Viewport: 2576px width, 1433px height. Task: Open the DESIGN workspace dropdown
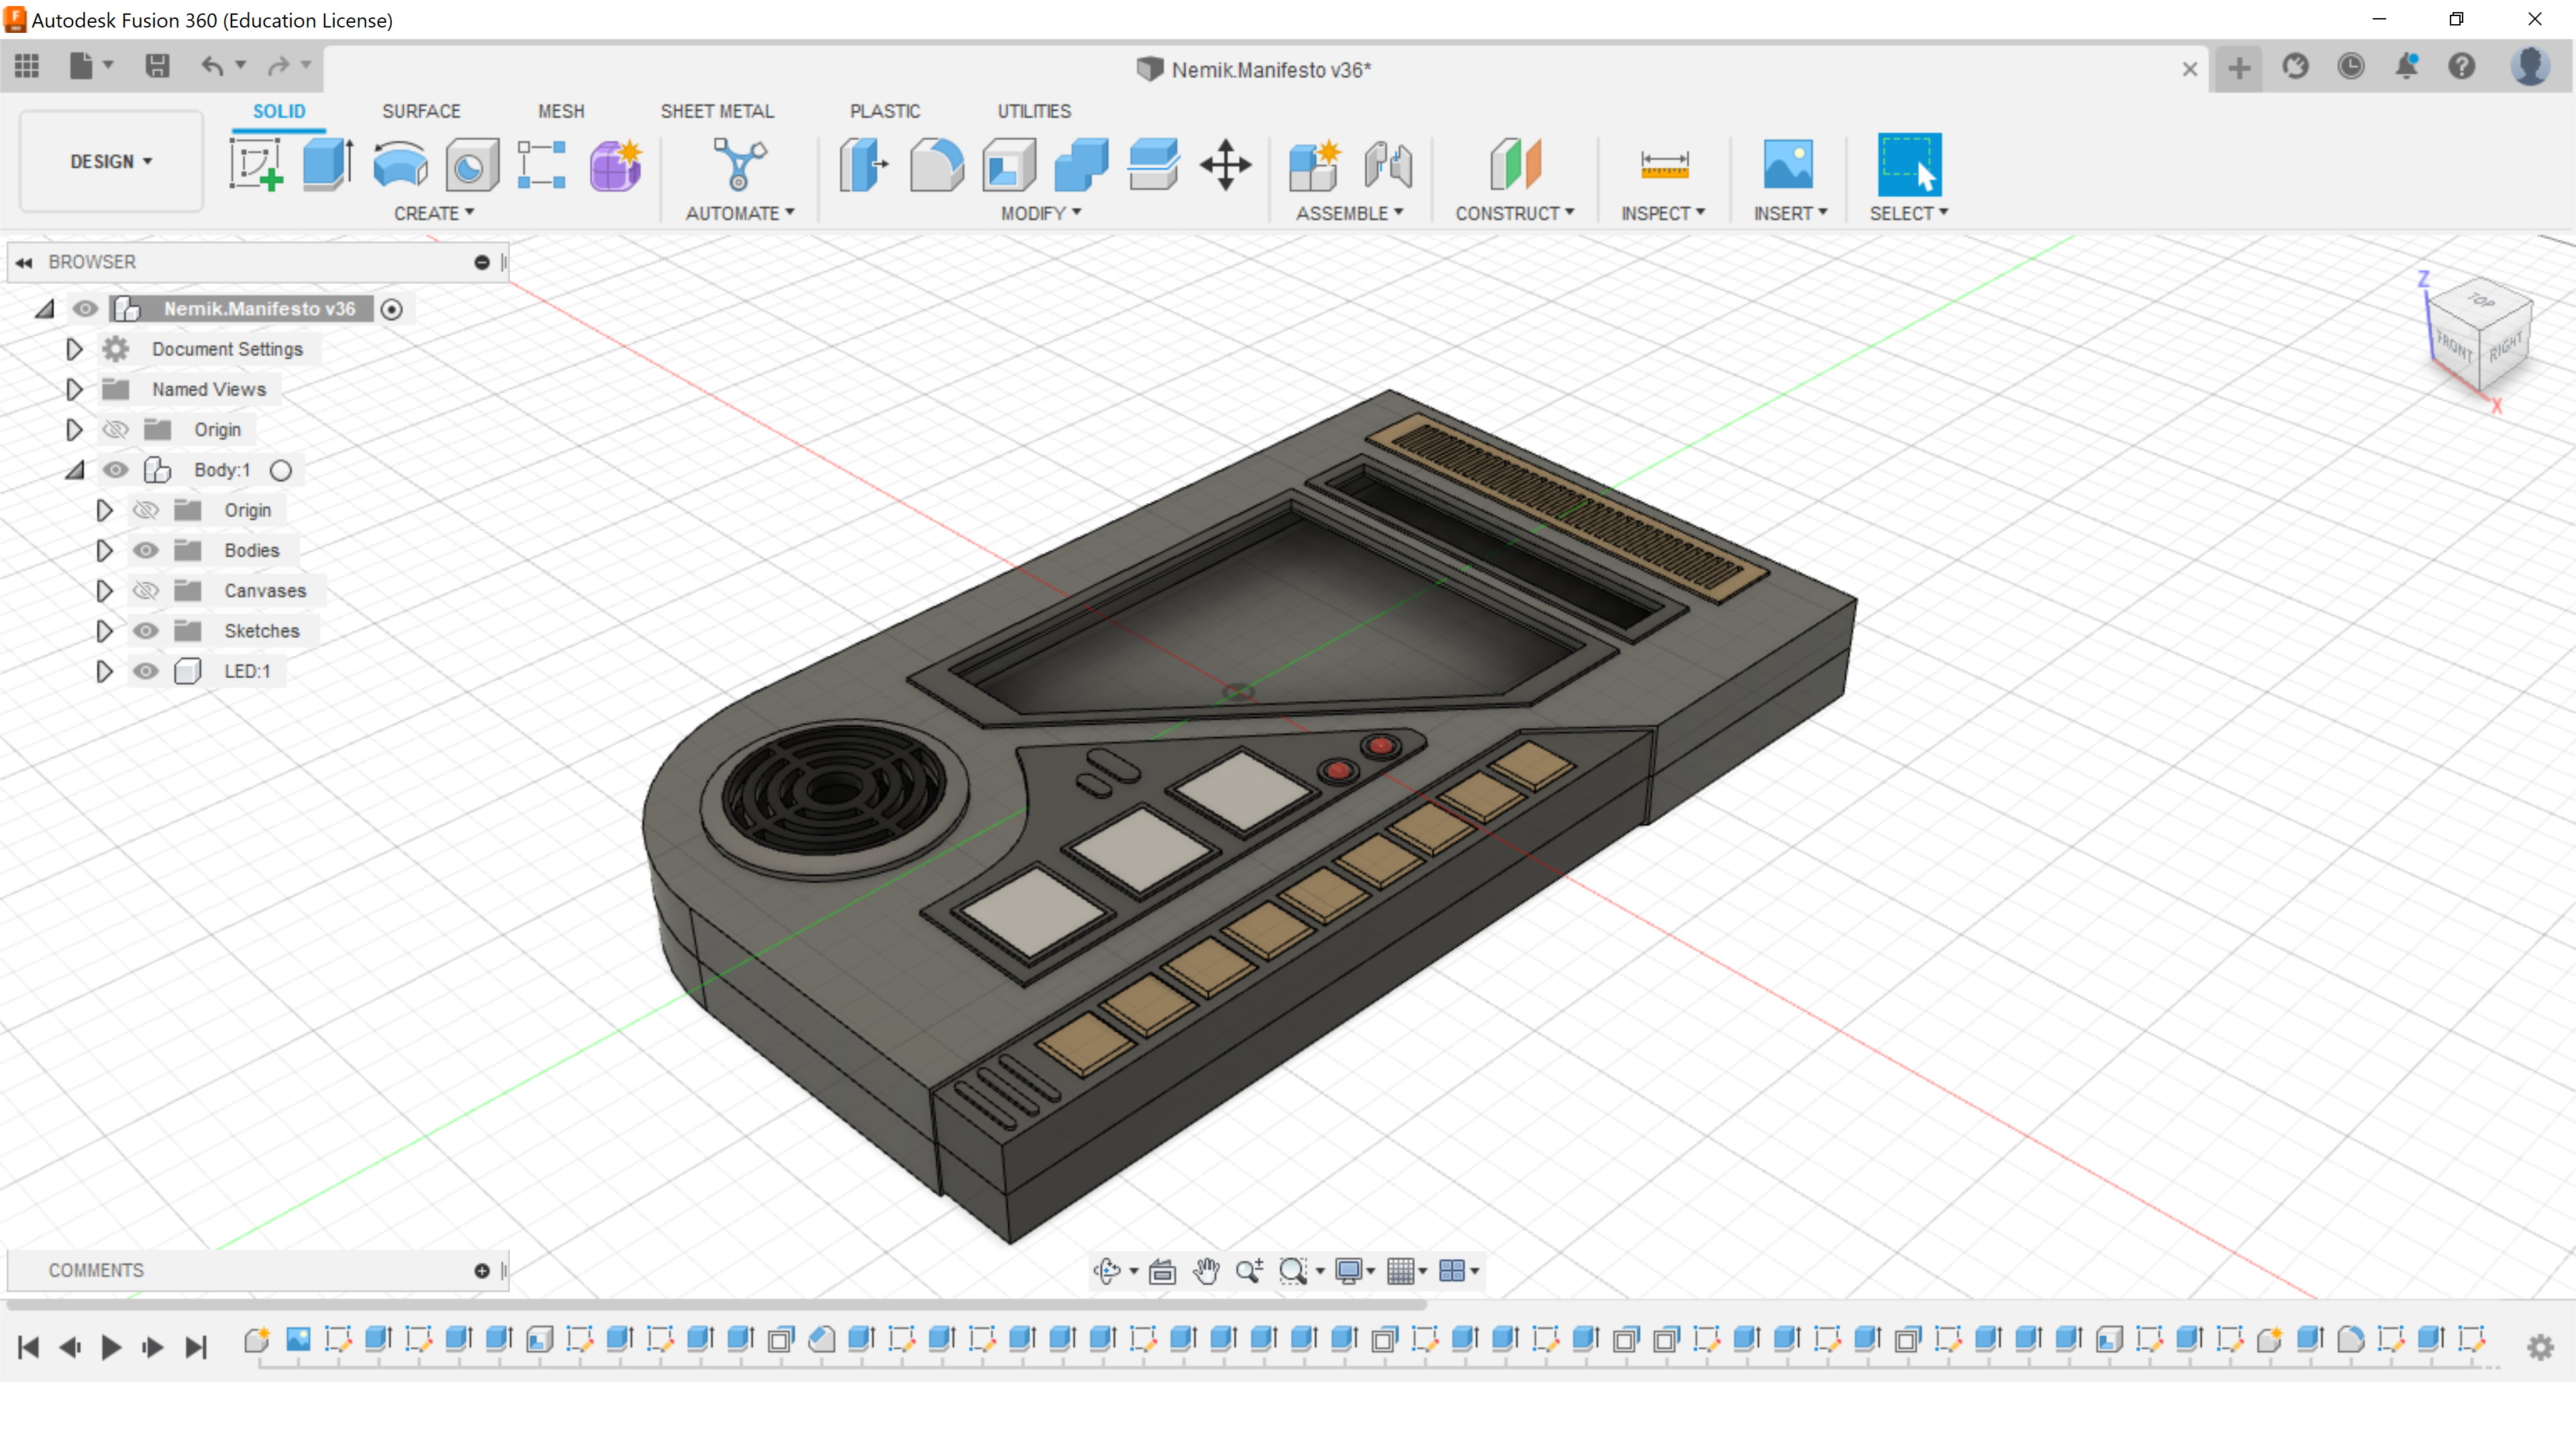[111, 161]
